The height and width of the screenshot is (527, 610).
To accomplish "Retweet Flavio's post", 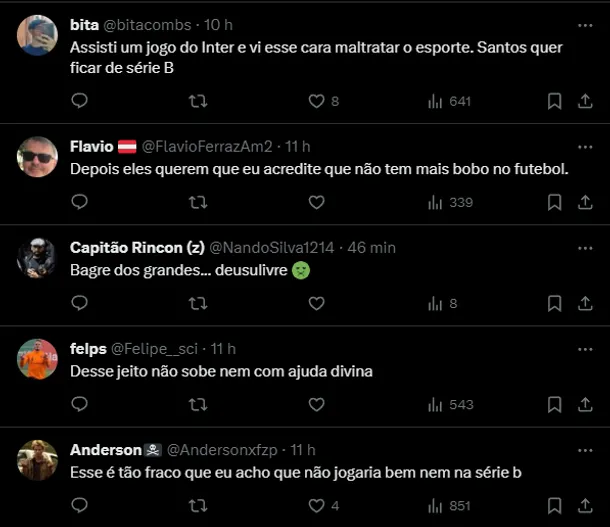I will [x=198, y=202].
